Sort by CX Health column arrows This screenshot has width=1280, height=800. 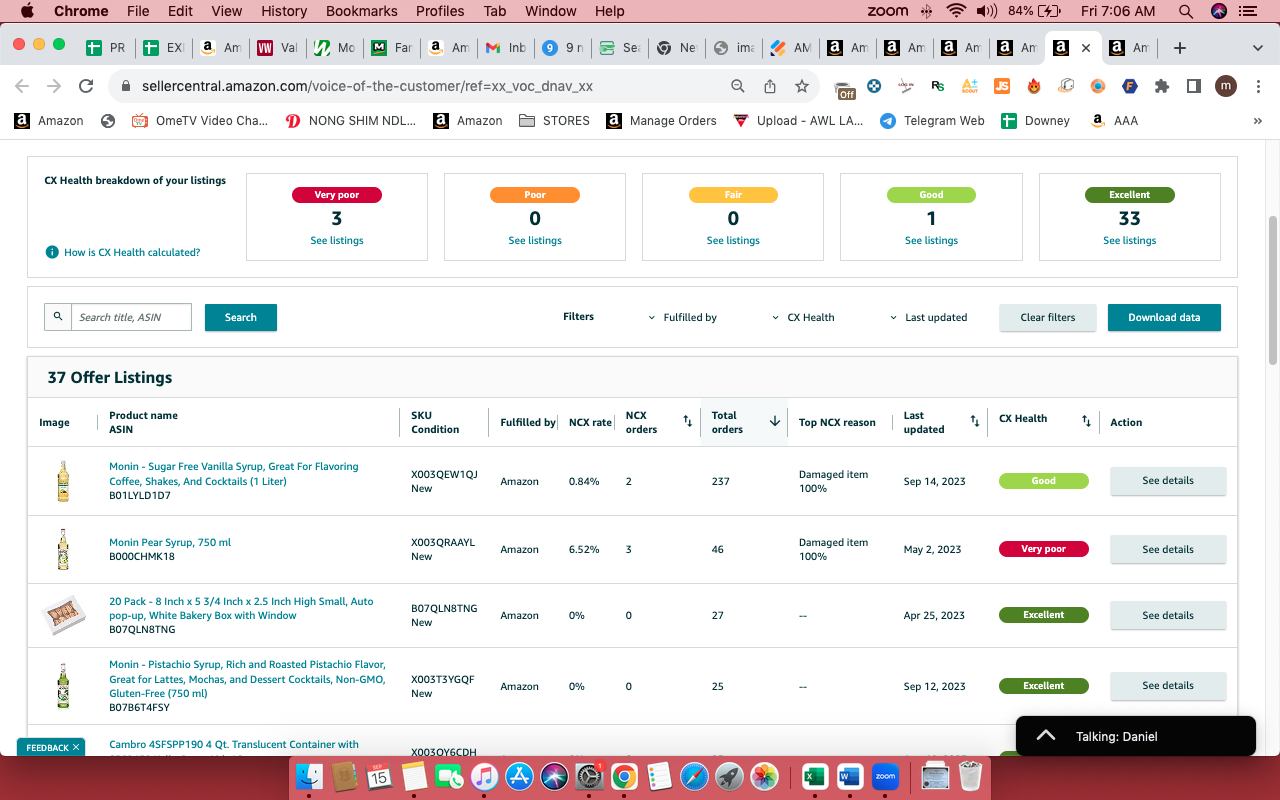(1086, 422)
